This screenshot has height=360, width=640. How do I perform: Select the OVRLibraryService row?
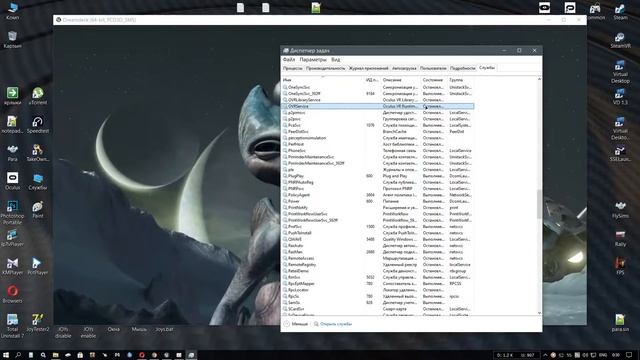coord(378,100)
